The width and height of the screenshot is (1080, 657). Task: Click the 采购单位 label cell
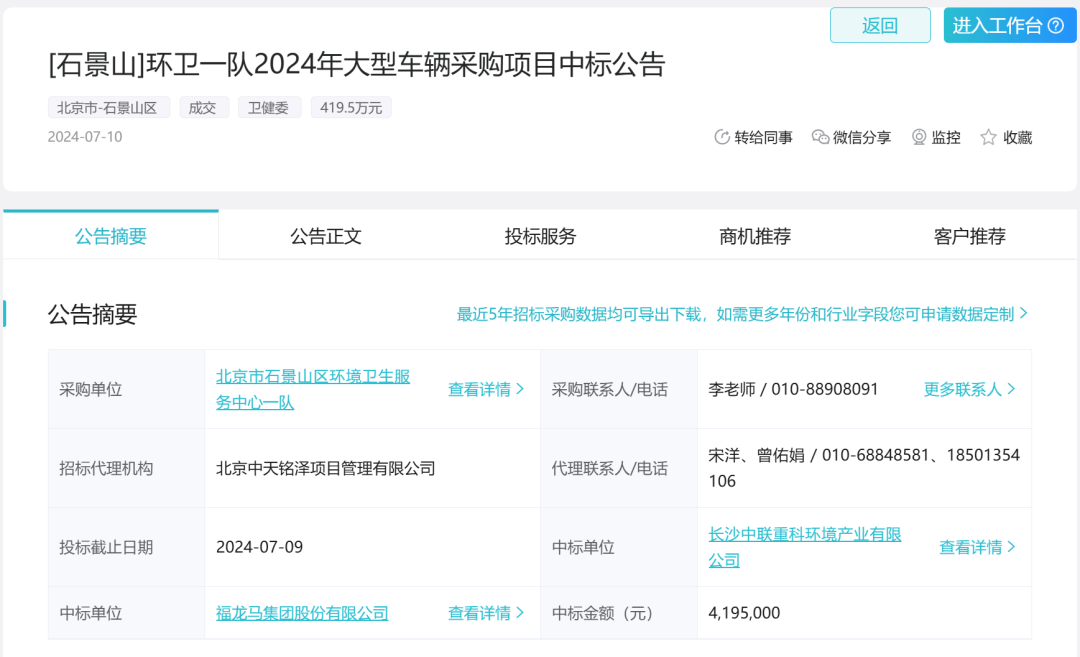click(x=127, y=389)
